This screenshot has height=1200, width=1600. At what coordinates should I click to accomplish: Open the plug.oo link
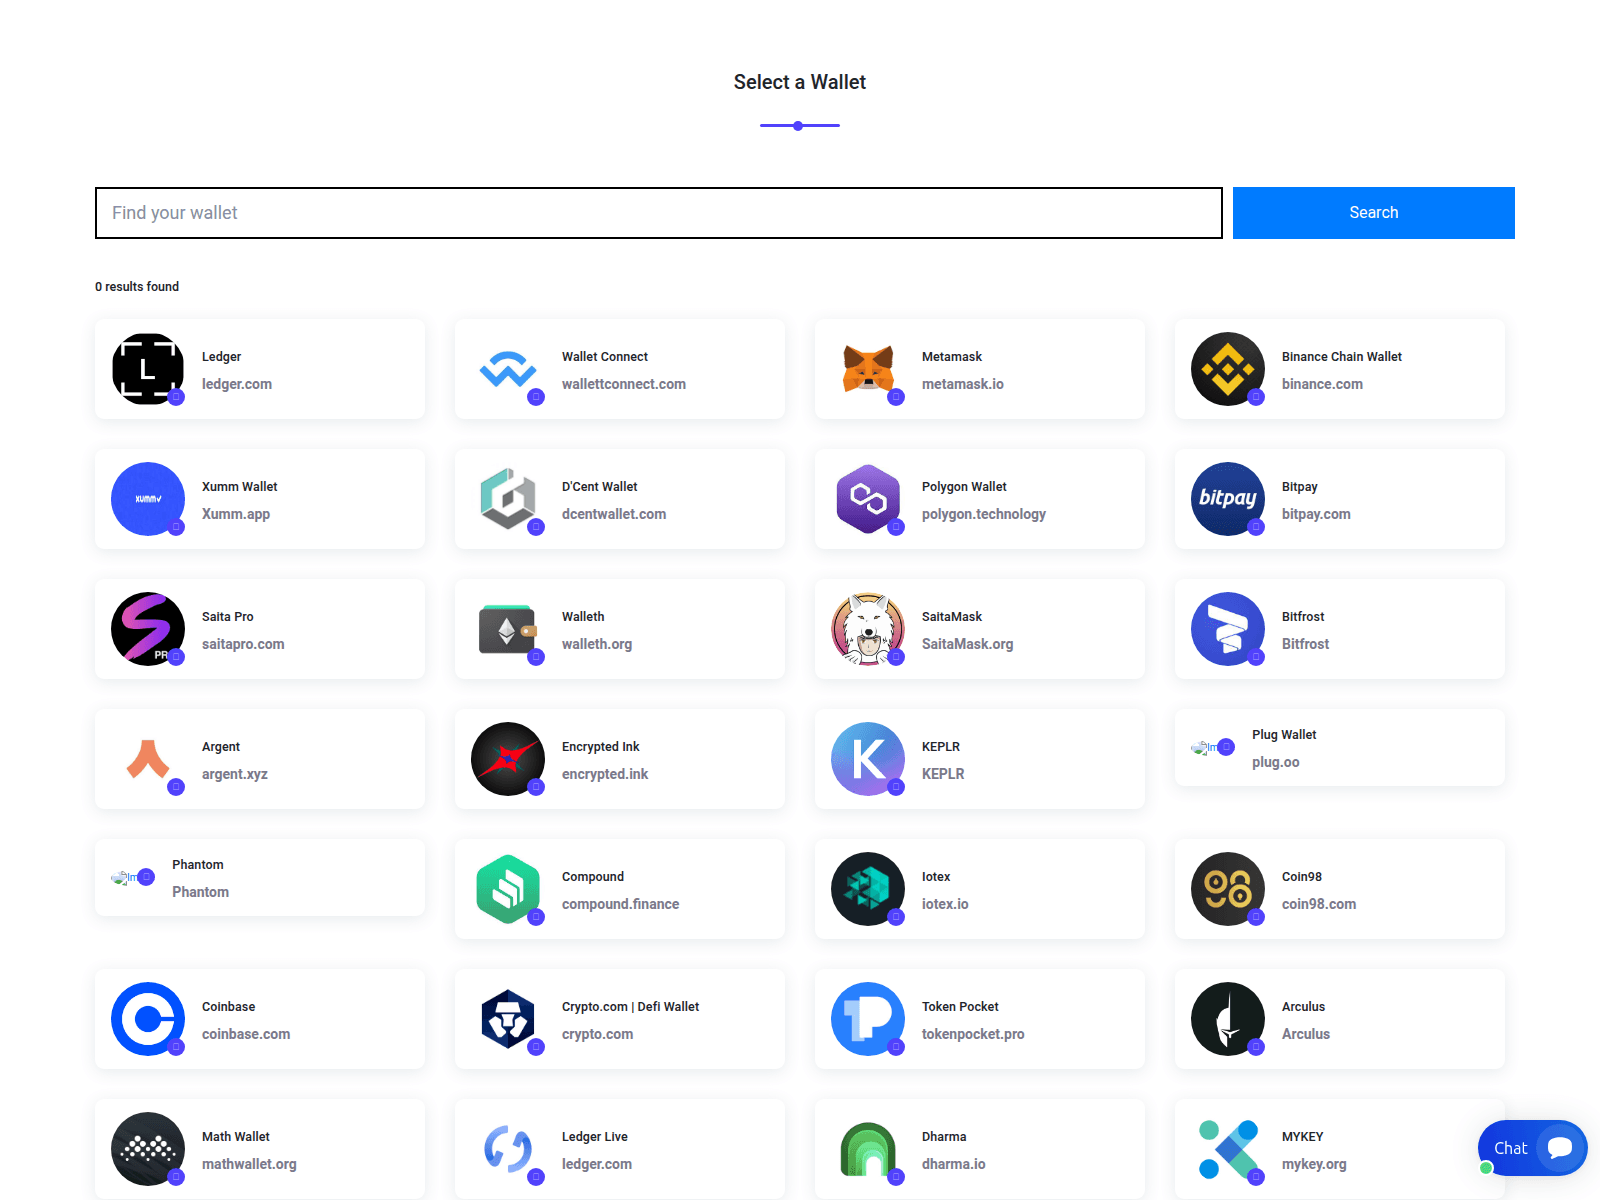[1276, 762]
